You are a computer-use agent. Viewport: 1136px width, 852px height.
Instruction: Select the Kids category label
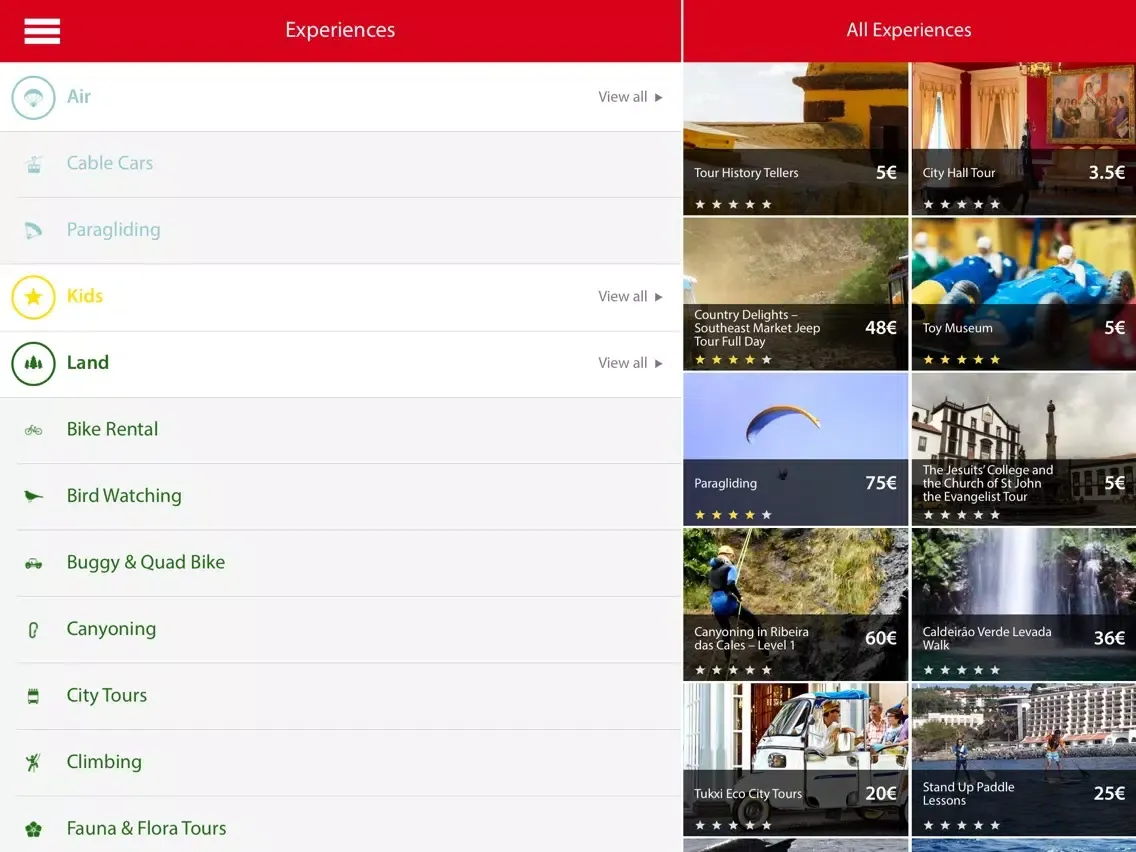(x=85, y=296)
